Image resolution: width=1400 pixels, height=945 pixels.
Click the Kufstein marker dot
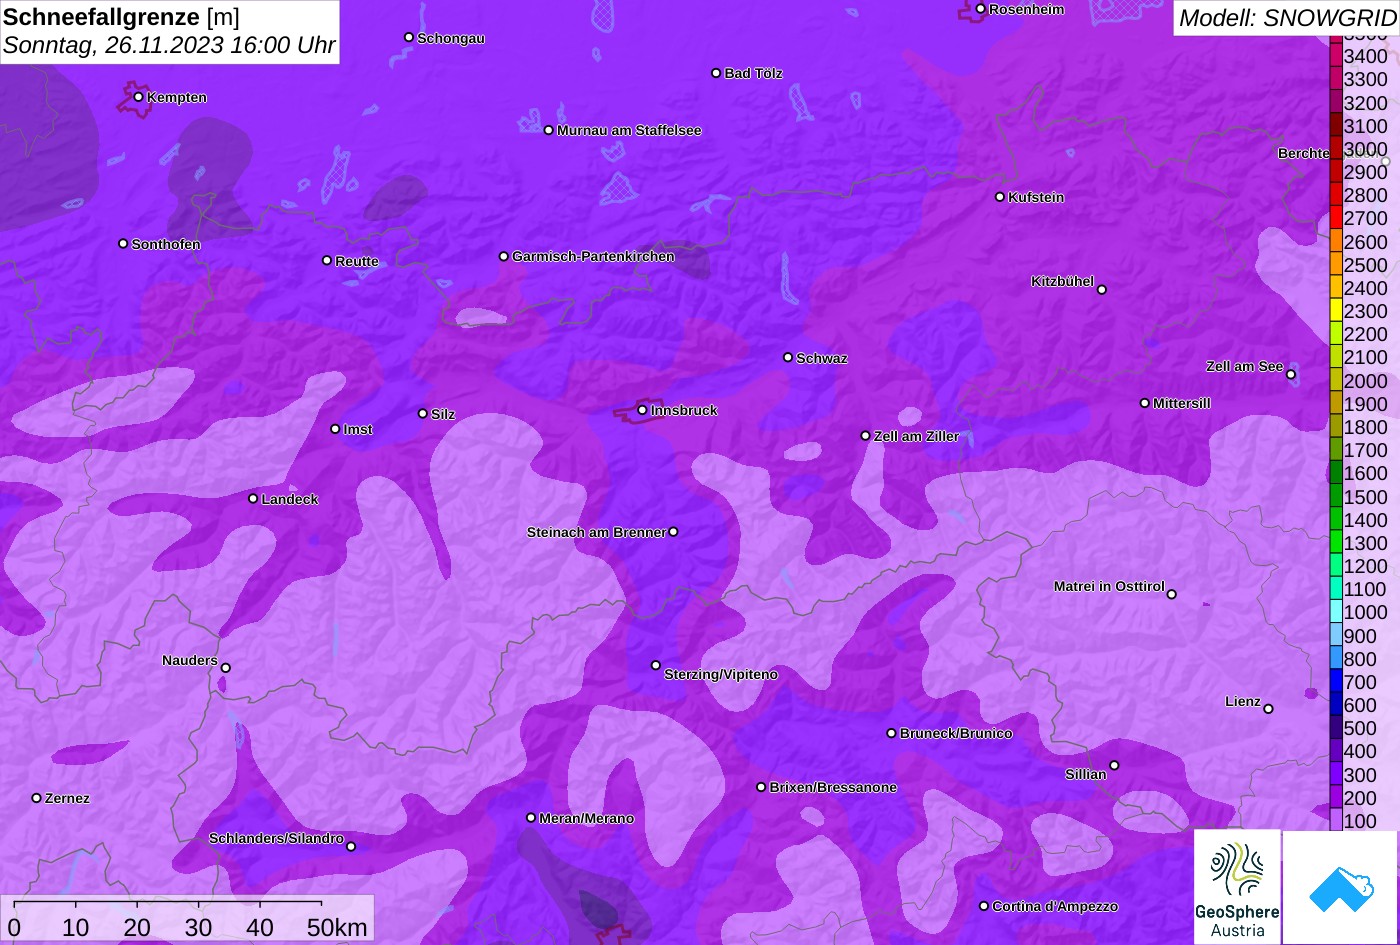[x=999, y=197]
